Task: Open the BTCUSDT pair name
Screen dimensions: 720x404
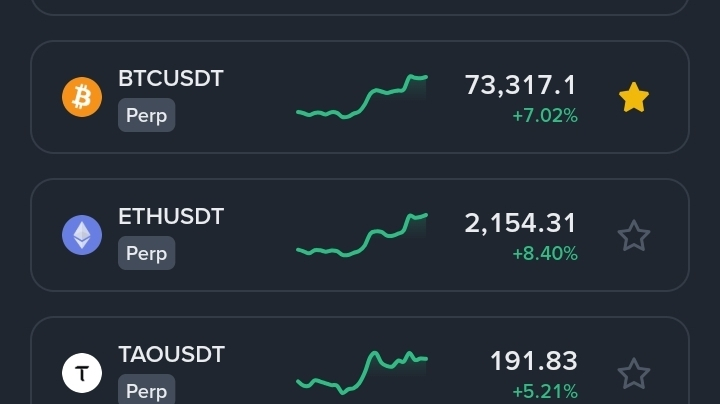Action: 171,78
